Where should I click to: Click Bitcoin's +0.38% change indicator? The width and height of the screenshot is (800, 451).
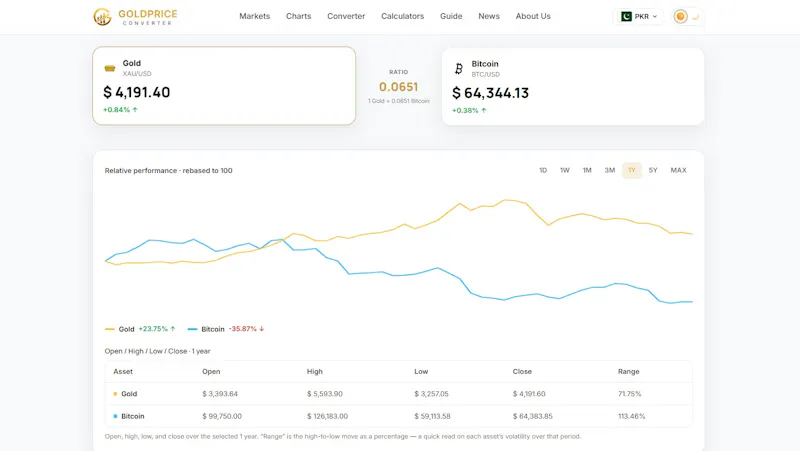tap(469, 110)
